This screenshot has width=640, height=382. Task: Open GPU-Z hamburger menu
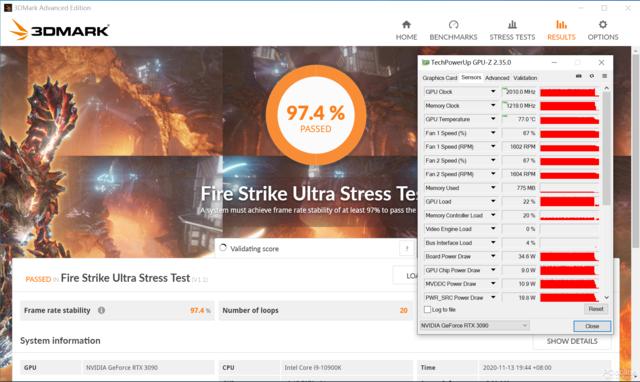pos(604,76)
